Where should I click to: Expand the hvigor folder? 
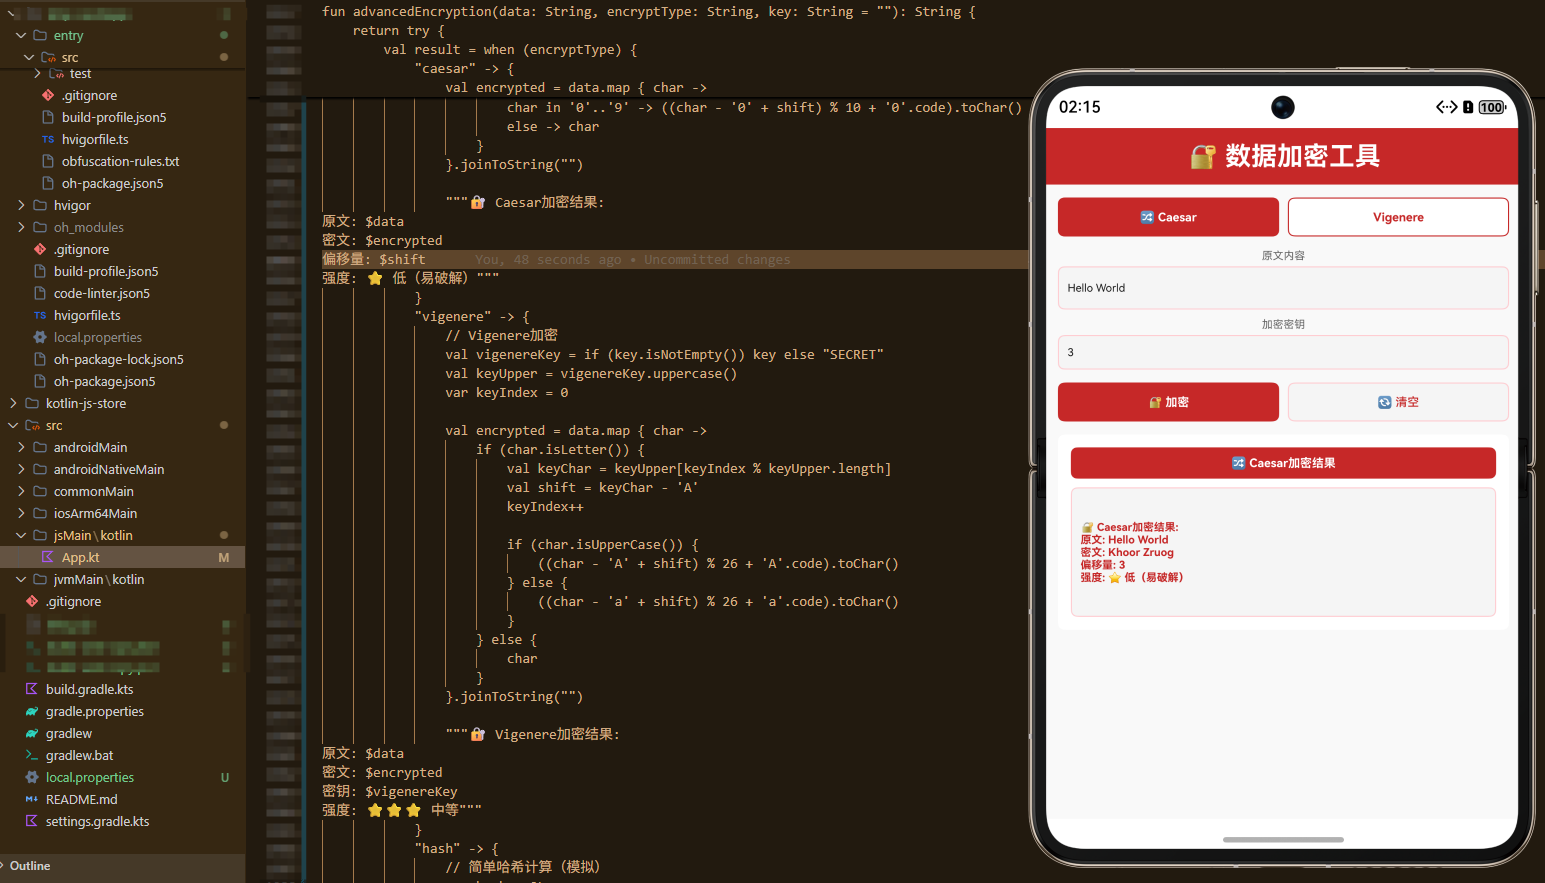[x=21, y=205]
